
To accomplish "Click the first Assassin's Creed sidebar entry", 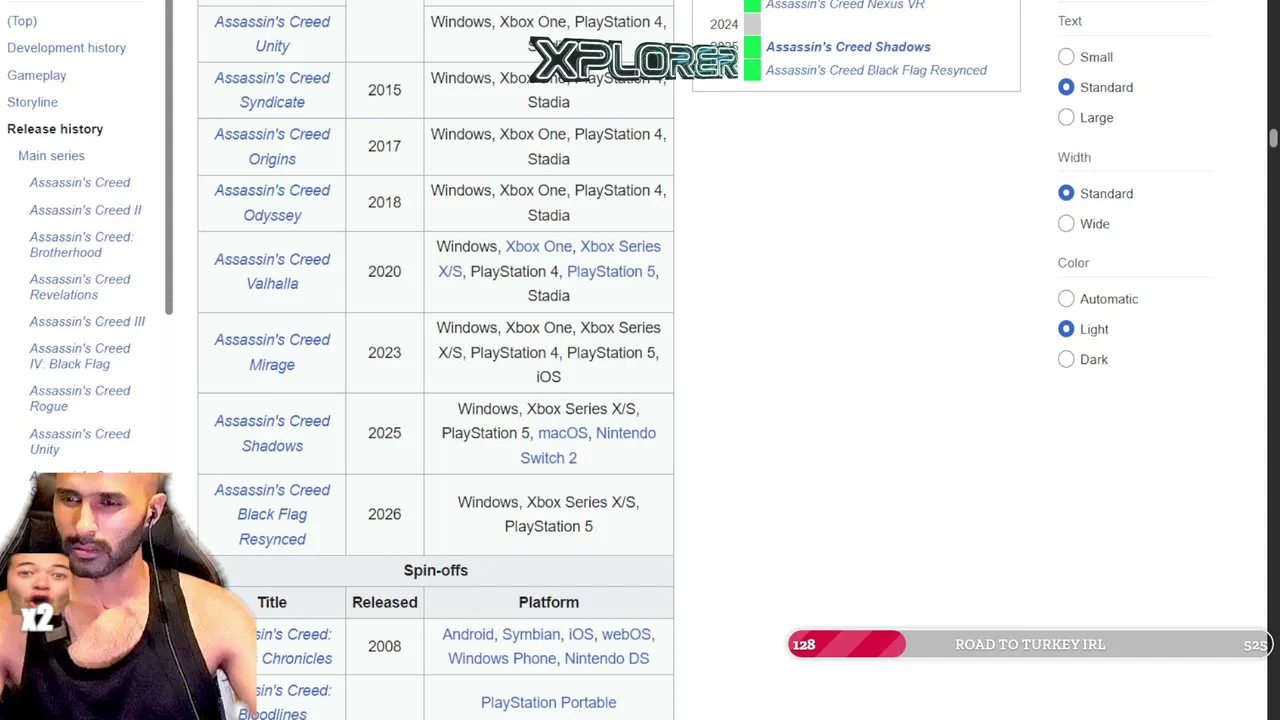I will pyautogui.click(x=80, y=183).
